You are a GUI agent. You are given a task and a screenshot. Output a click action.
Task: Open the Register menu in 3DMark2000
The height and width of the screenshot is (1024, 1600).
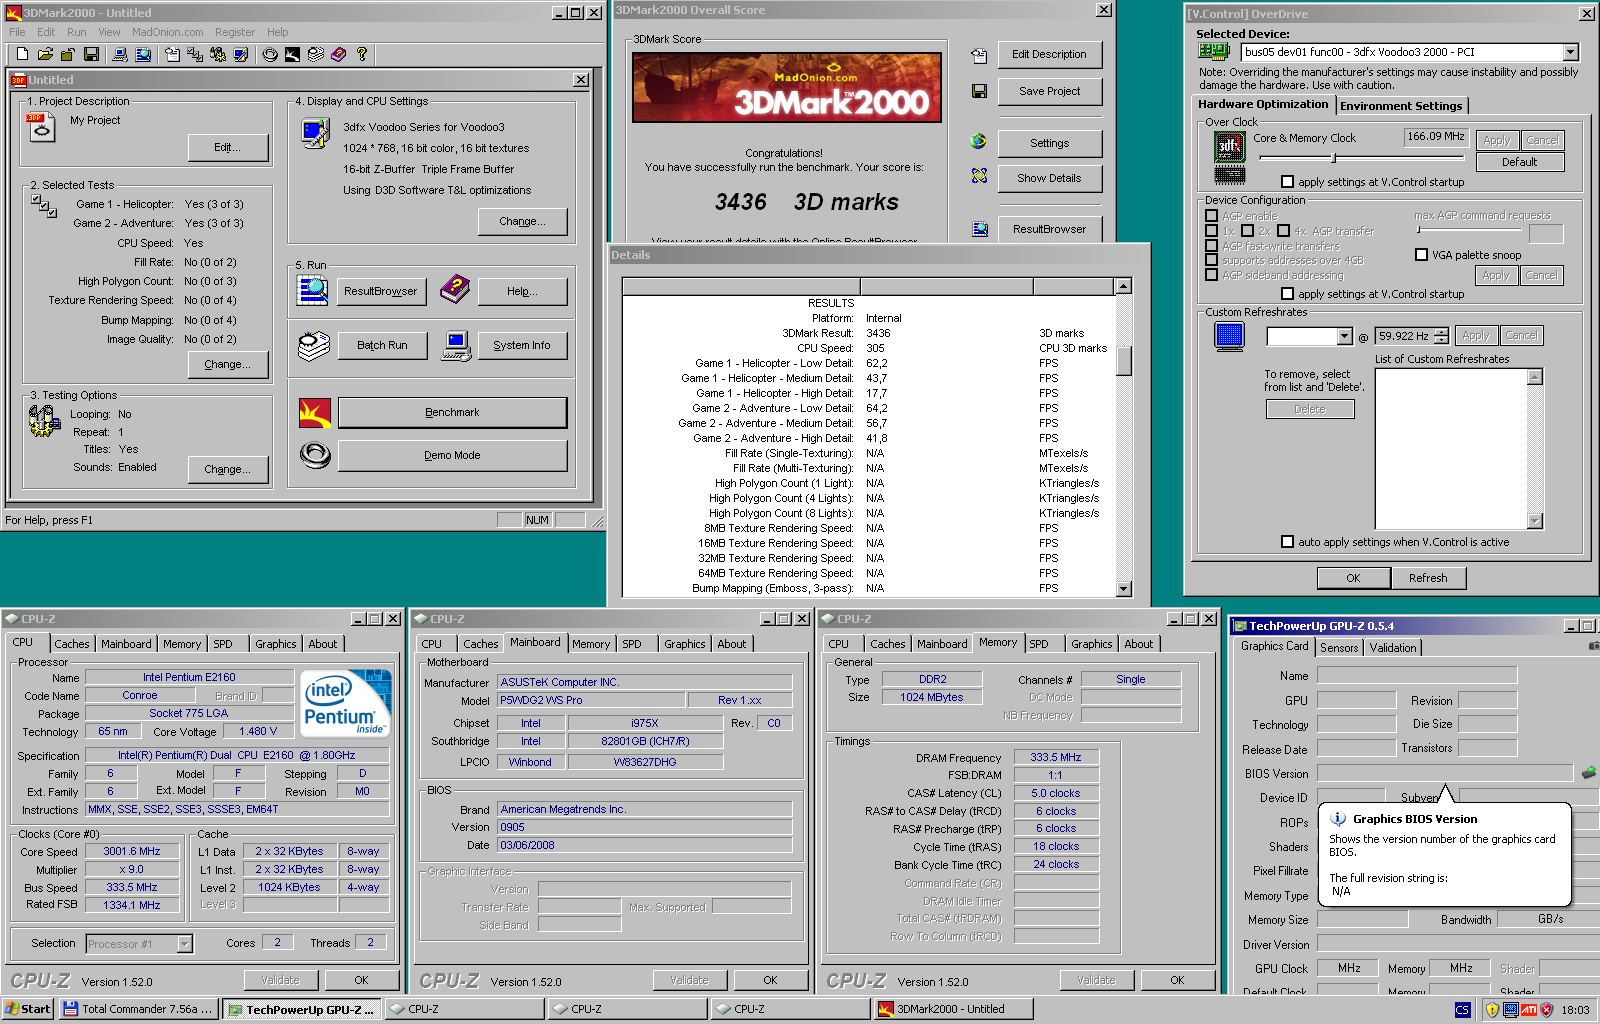click(x=235, y=32)
